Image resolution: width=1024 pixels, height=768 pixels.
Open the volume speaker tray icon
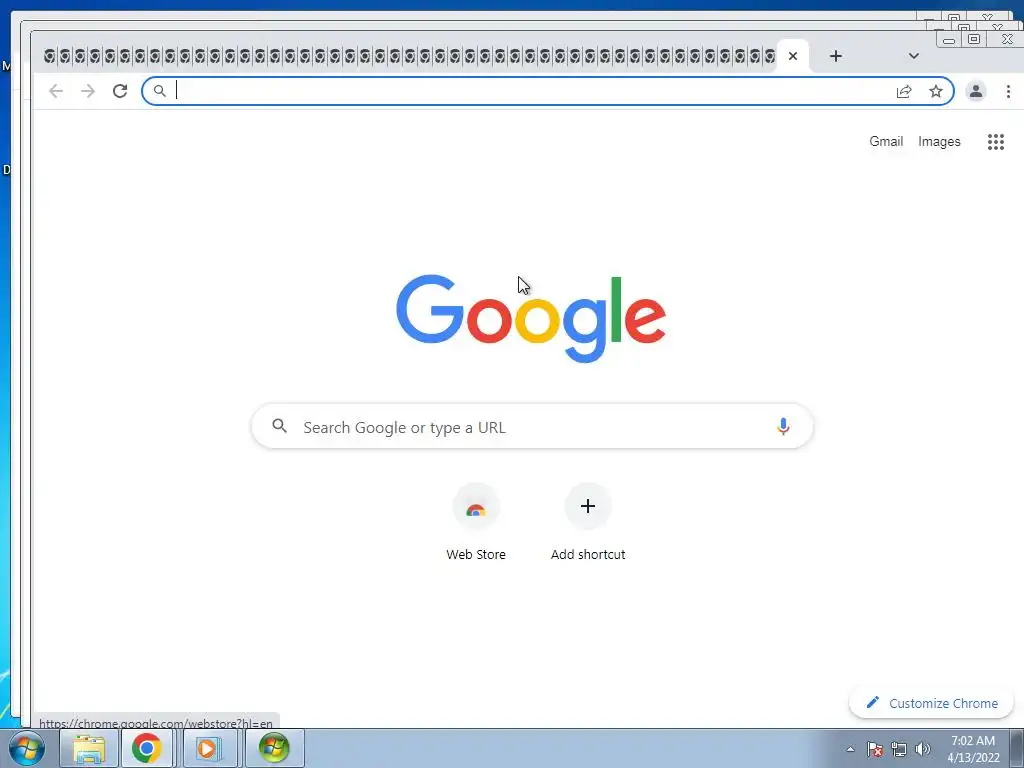click(x=923, y=749)
